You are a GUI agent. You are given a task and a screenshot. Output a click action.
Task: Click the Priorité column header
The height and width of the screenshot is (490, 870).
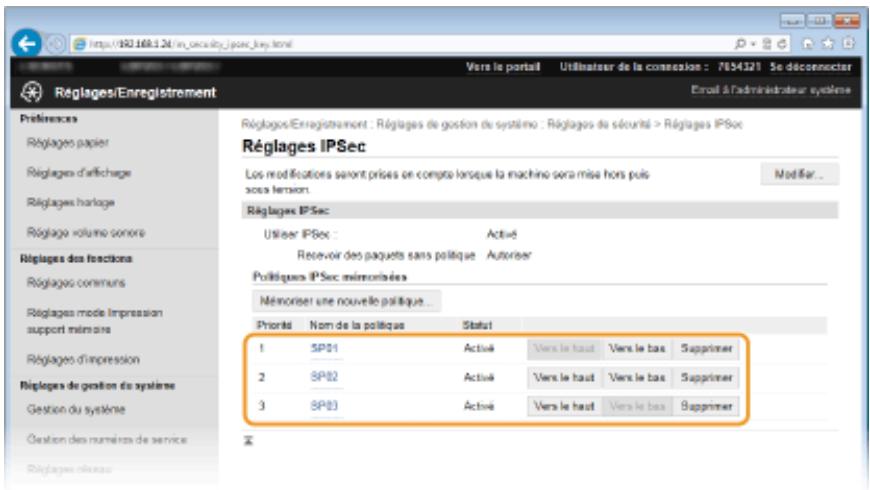(x=274, y=325)
